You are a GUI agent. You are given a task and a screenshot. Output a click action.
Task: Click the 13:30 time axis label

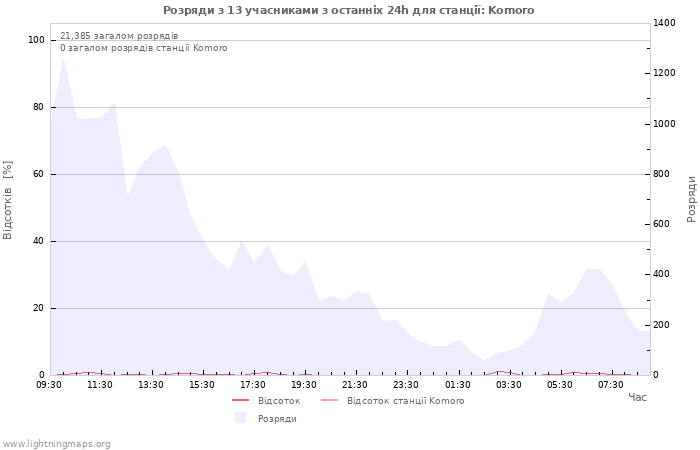pos(151,385)
